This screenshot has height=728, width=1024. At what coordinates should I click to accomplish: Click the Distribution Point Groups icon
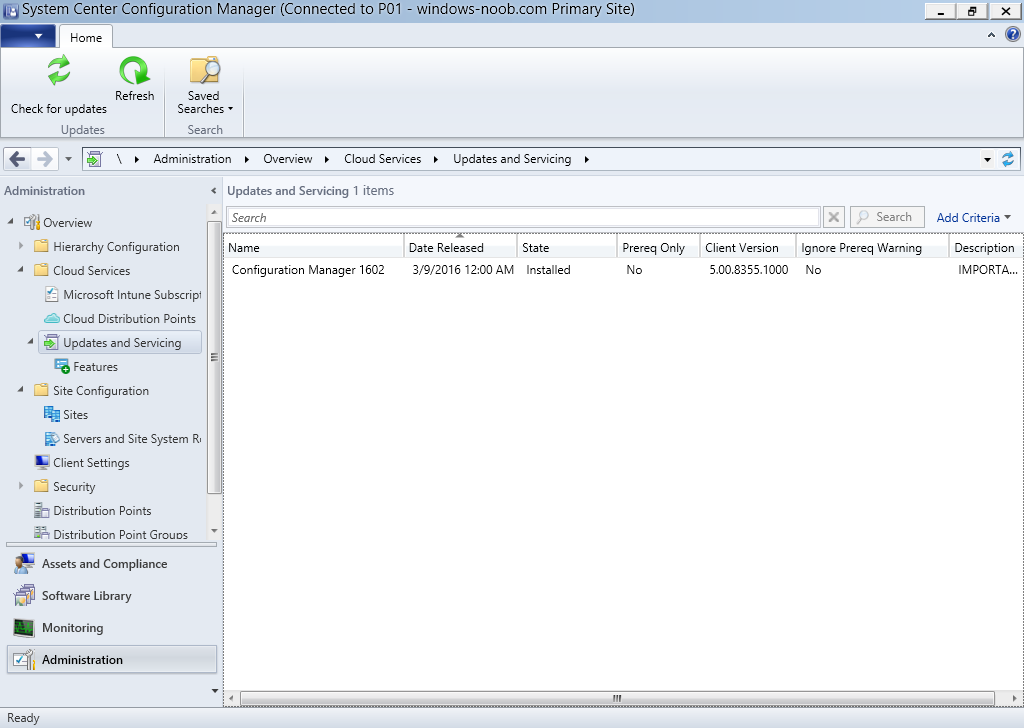pyautogui.click(x=42, y=533)
